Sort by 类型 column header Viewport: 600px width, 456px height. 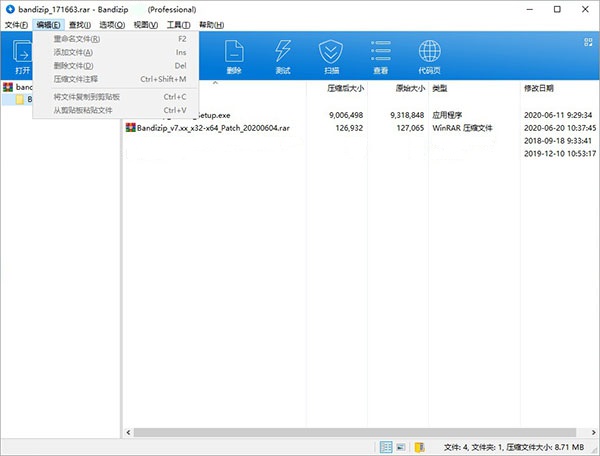pos(440,88)
